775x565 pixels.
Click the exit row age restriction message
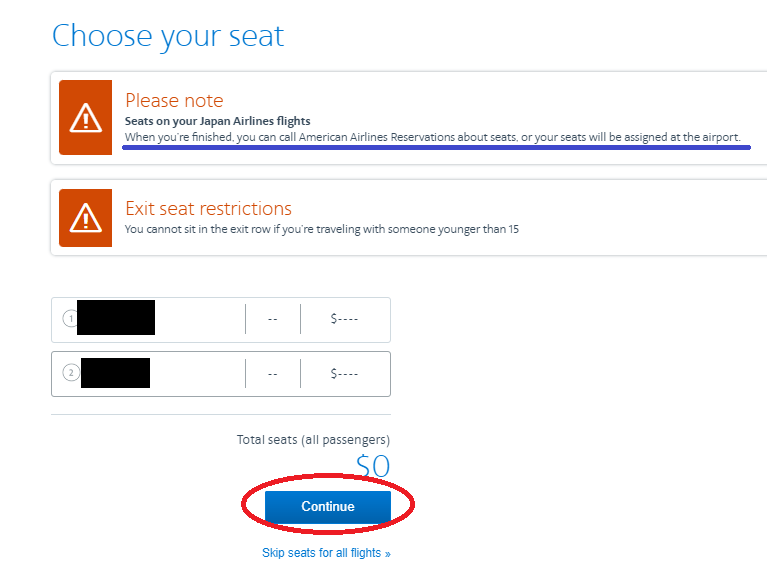(x=322, y=229)
